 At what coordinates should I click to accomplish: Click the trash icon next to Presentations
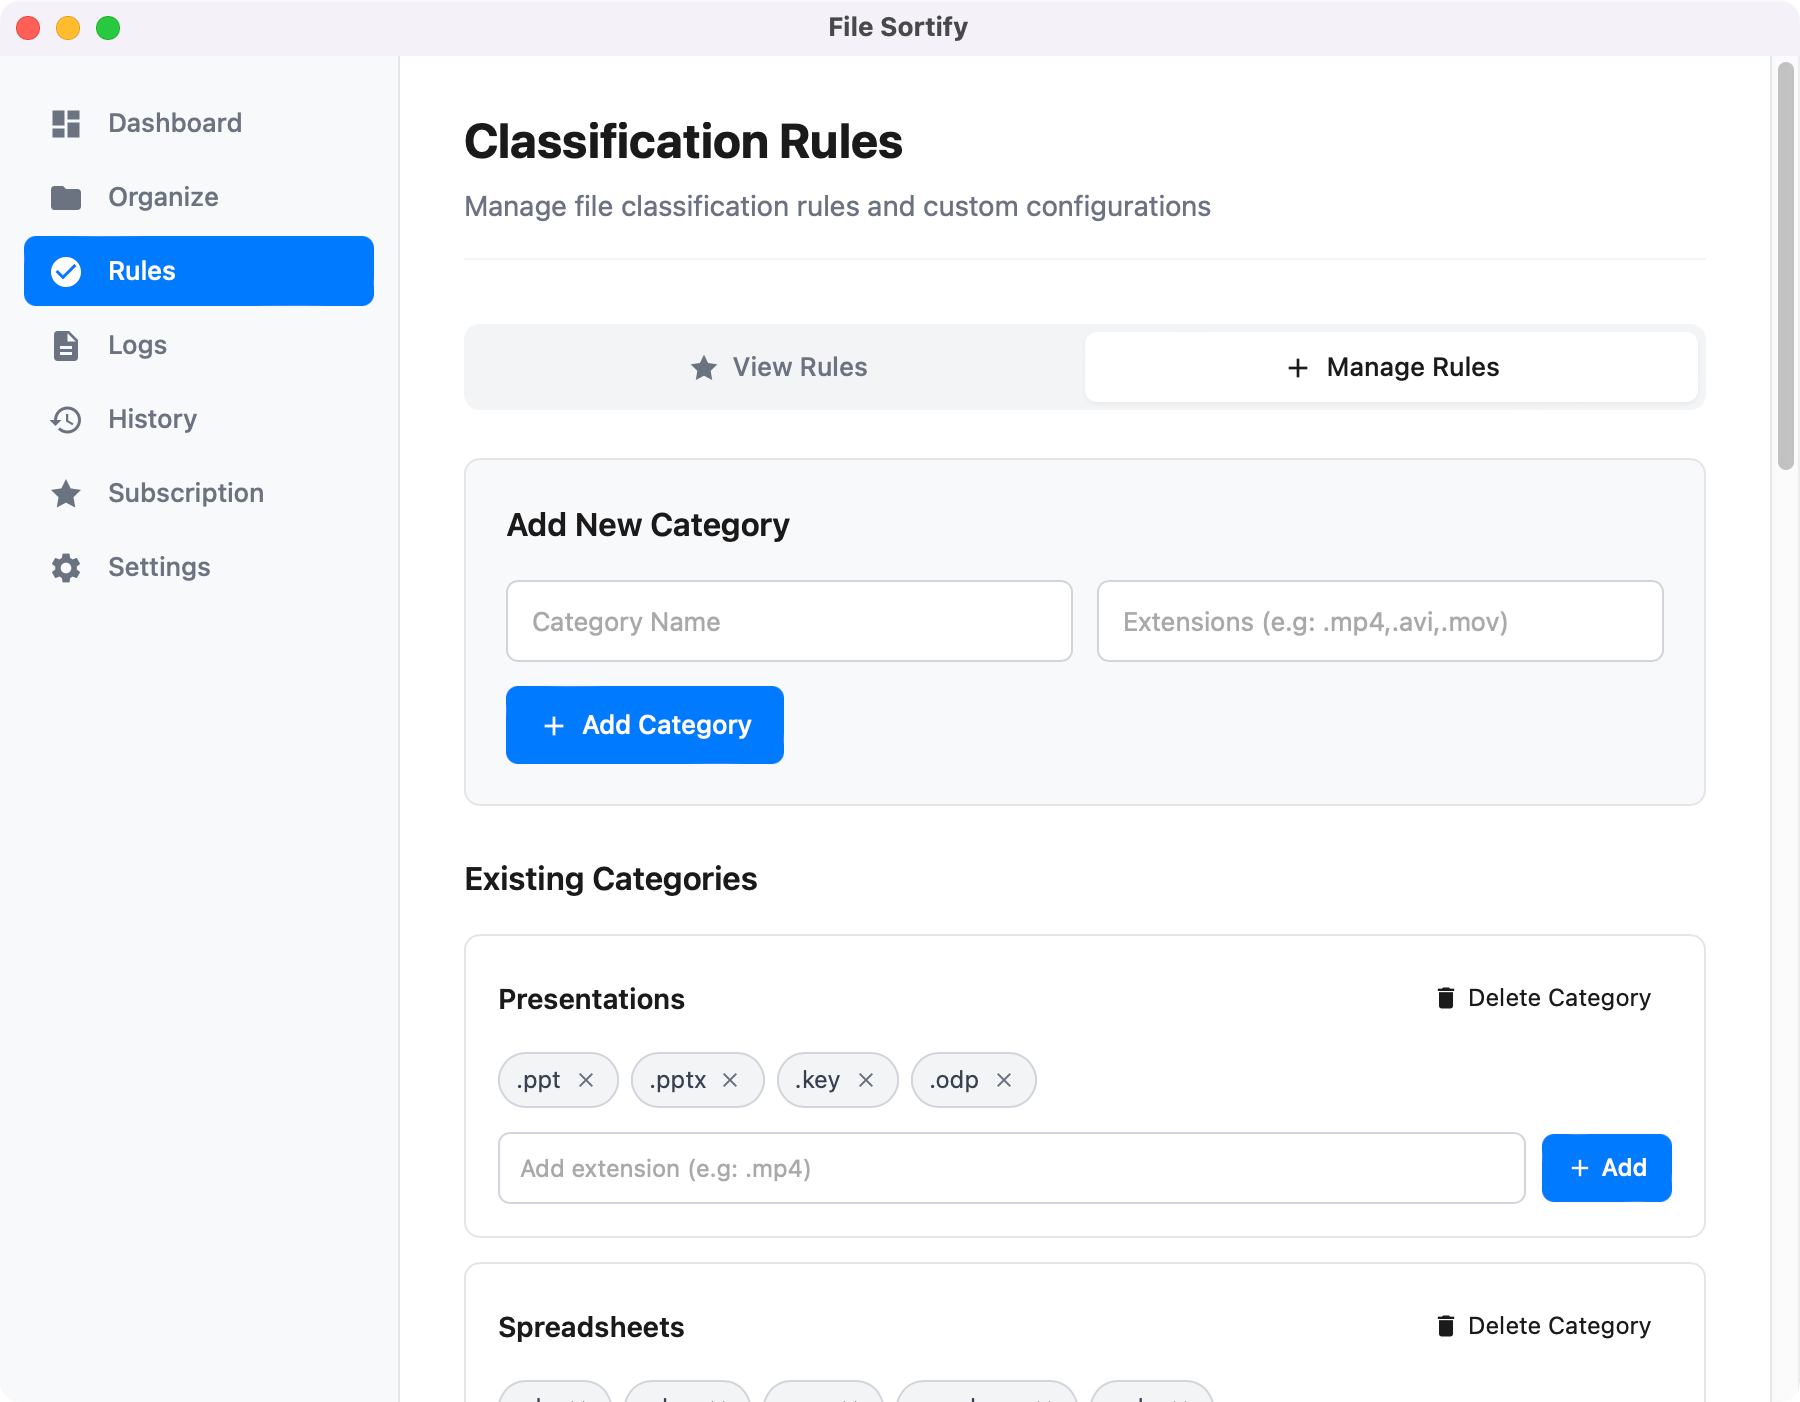(1444, 997)
